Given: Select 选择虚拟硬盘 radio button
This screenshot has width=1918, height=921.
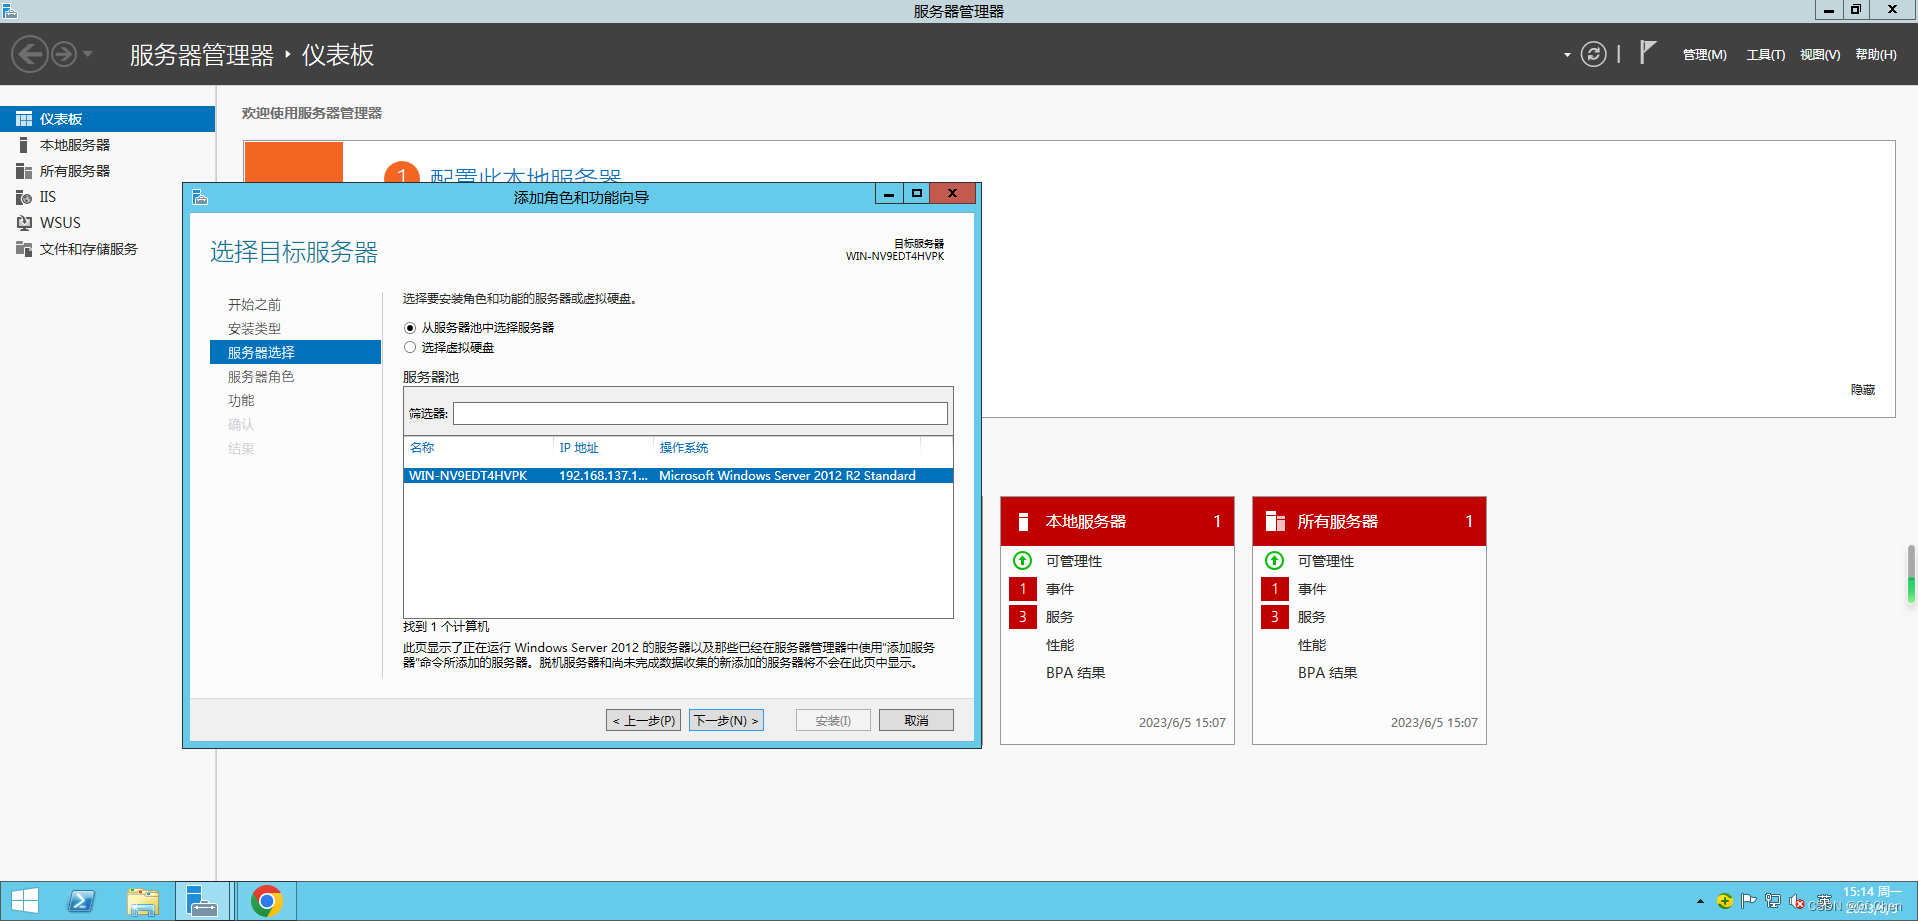Looking at the screenshot, I should point(410,348).
